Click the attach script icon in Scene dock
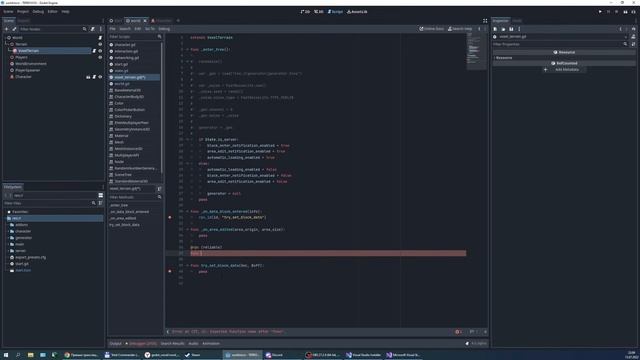The width and height of the screenshot is (640, 360). pyautogui.click(x=93, y=29)
